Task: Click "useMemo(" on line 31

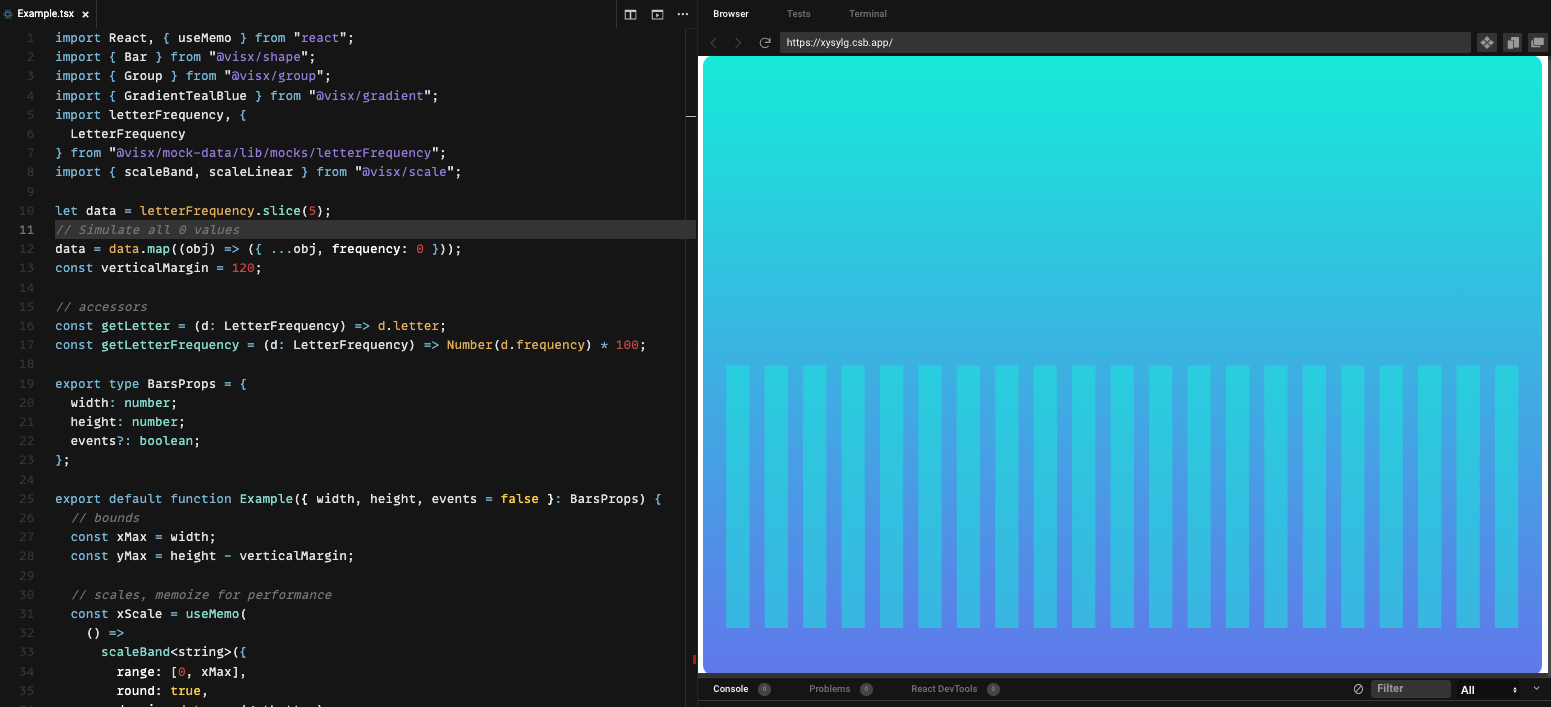Action: coord(216,614)
